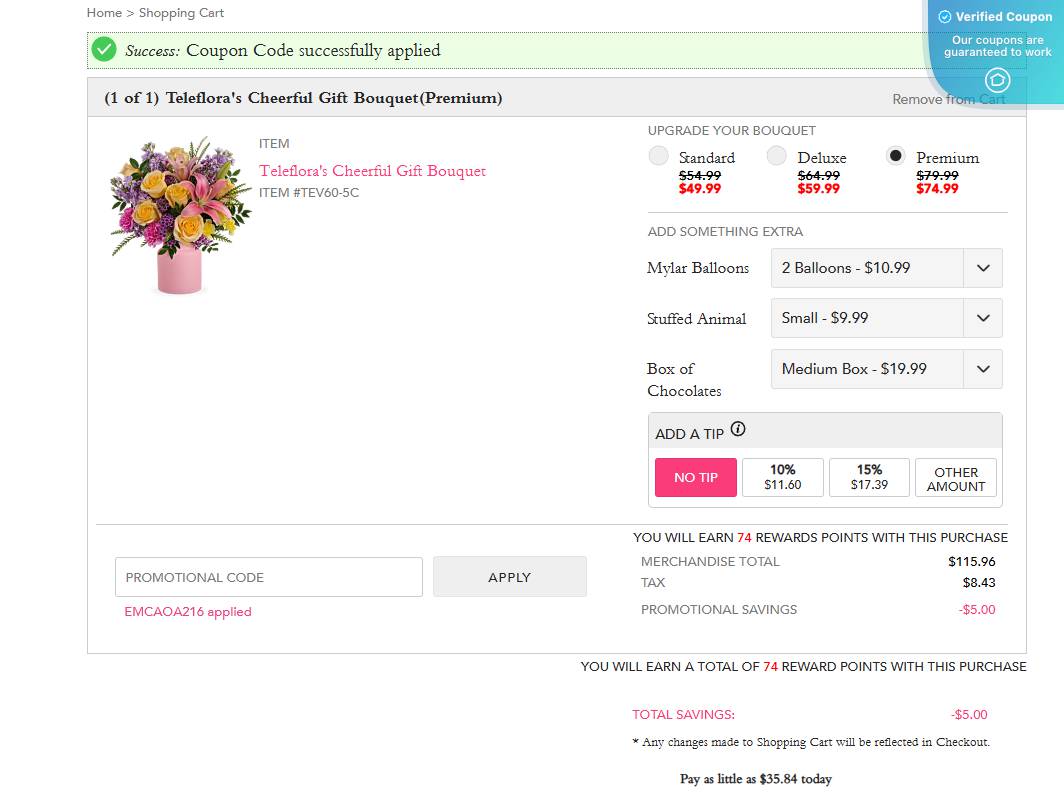Select the Premium bouquet option
The height and width of the screenshot is (796, 1064).
pyautogui.click(x=896, y=155)
